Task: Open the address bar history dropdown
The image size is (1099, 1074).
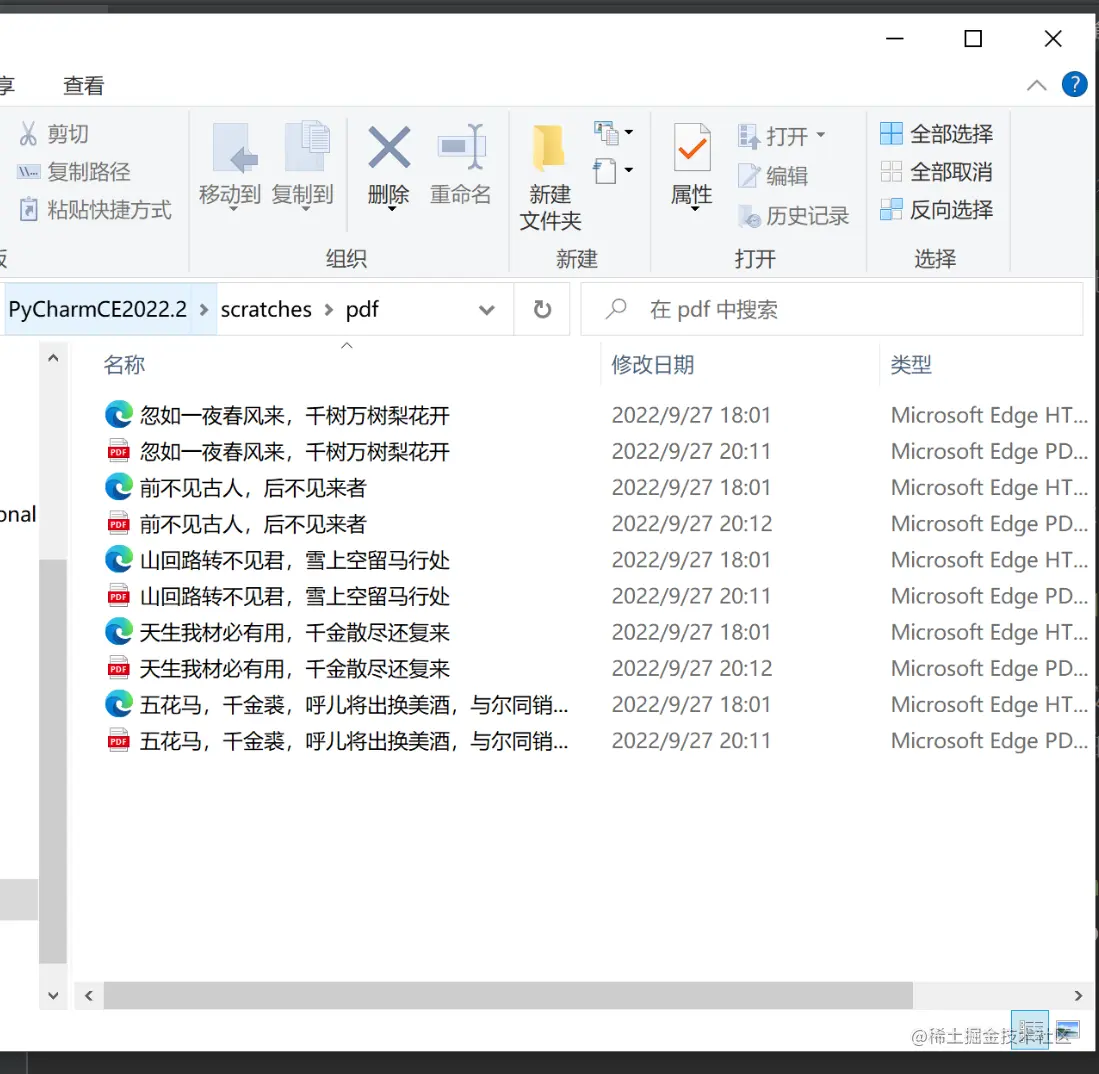Action: 486,309
